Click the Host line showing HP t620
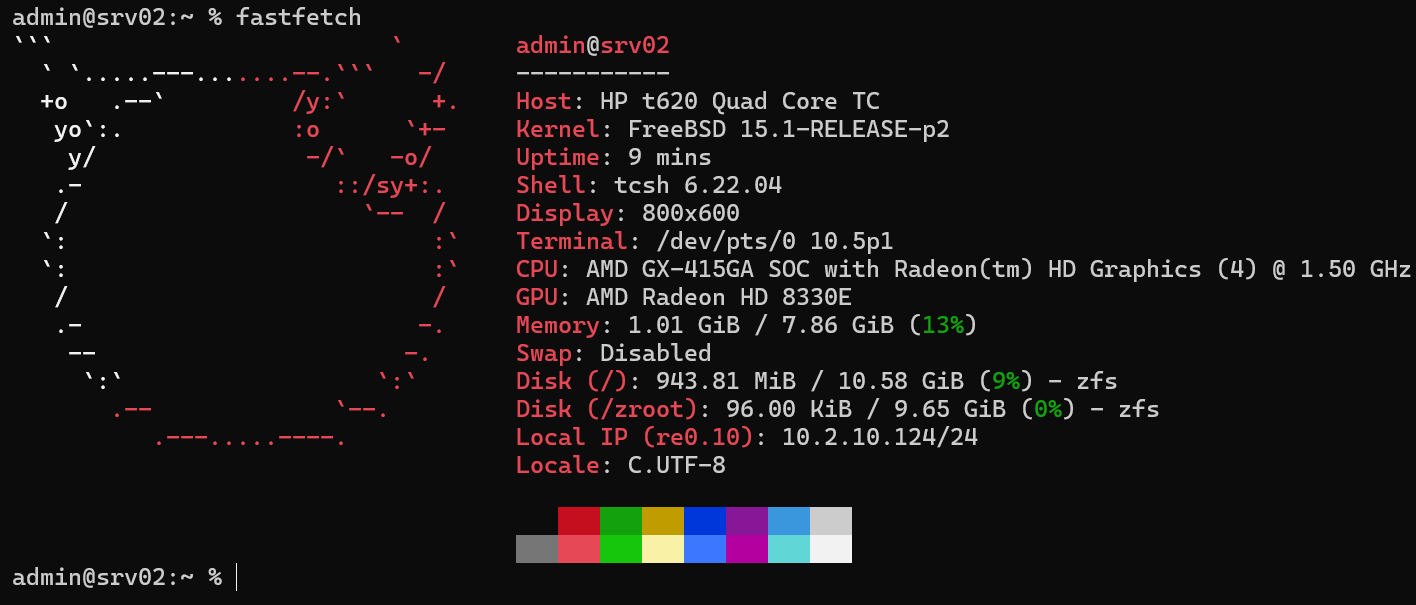Viewport: 1416px width, 605px height. click(x=698, y=101)
